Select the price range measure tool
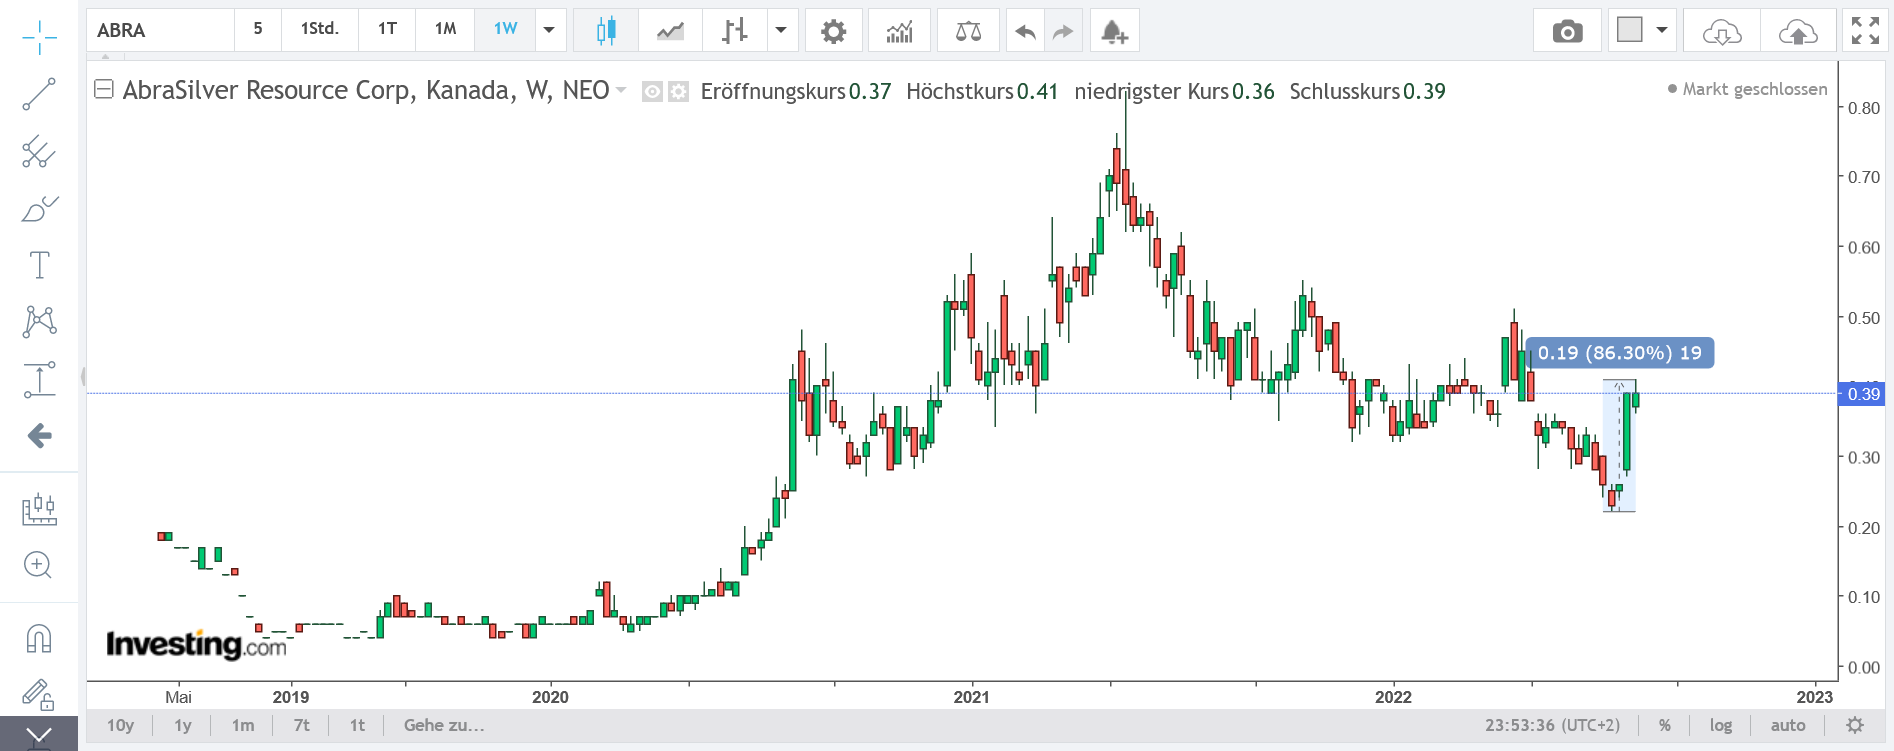 click(x=39, y=379)
